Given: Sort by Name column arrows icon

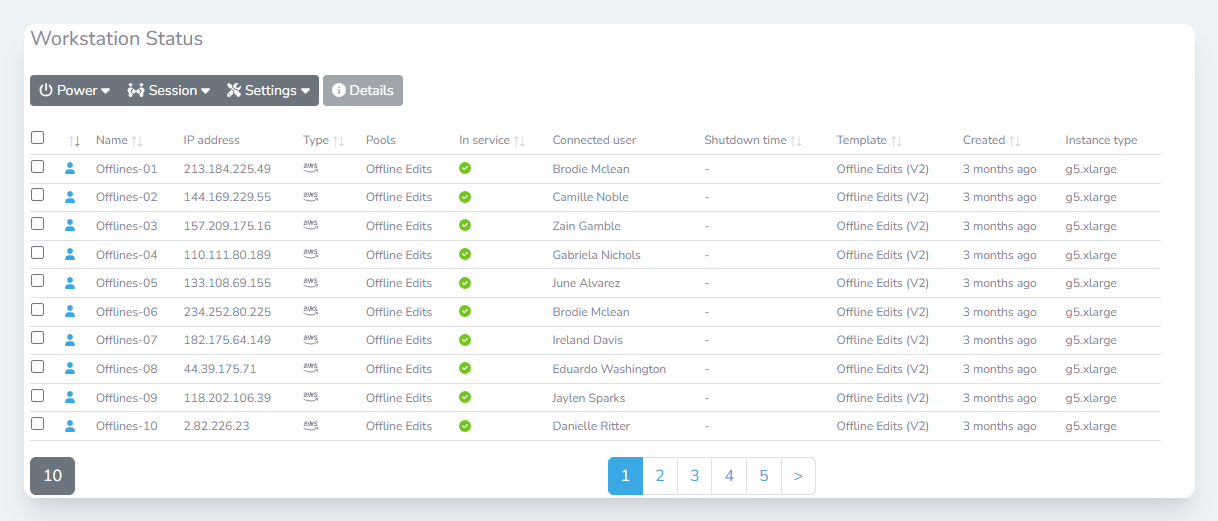Looking at the screenshot, I should [137, 141].
